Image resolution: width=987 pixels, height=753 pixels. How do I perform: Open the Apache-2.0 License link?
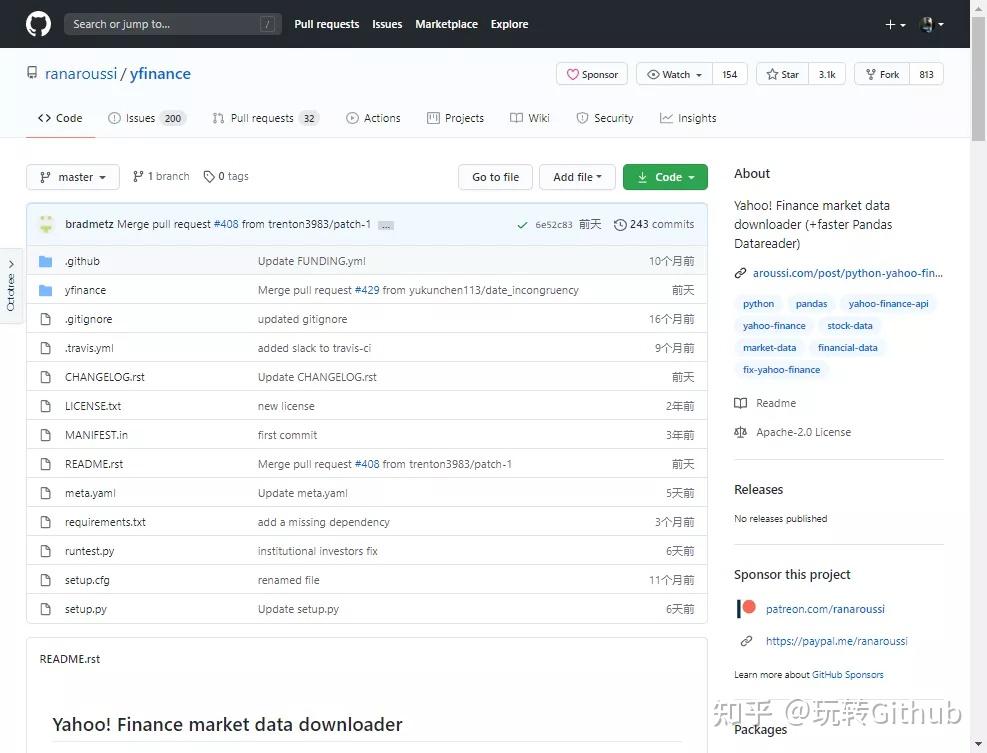(803, 432)
